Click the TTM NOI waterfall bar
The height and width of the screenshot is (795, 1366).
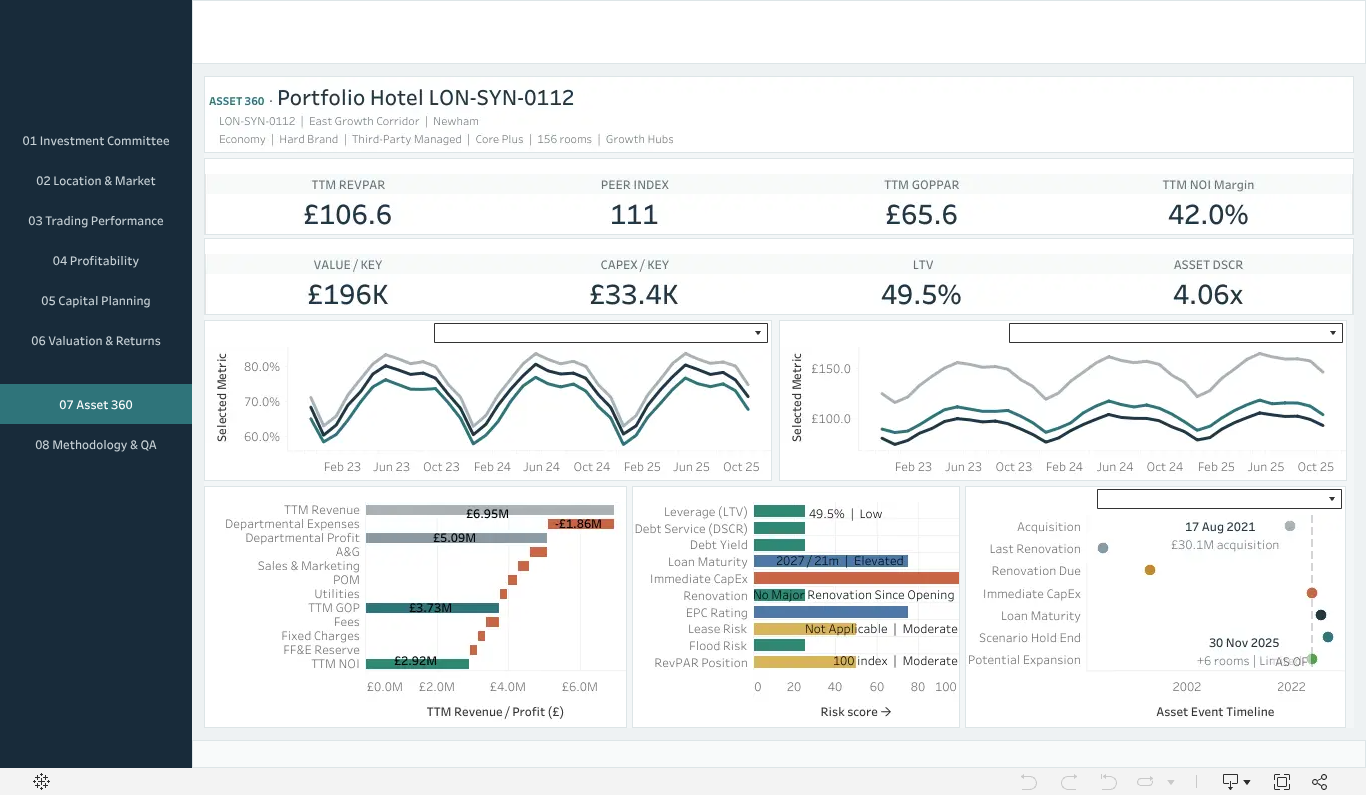(417, 663)
